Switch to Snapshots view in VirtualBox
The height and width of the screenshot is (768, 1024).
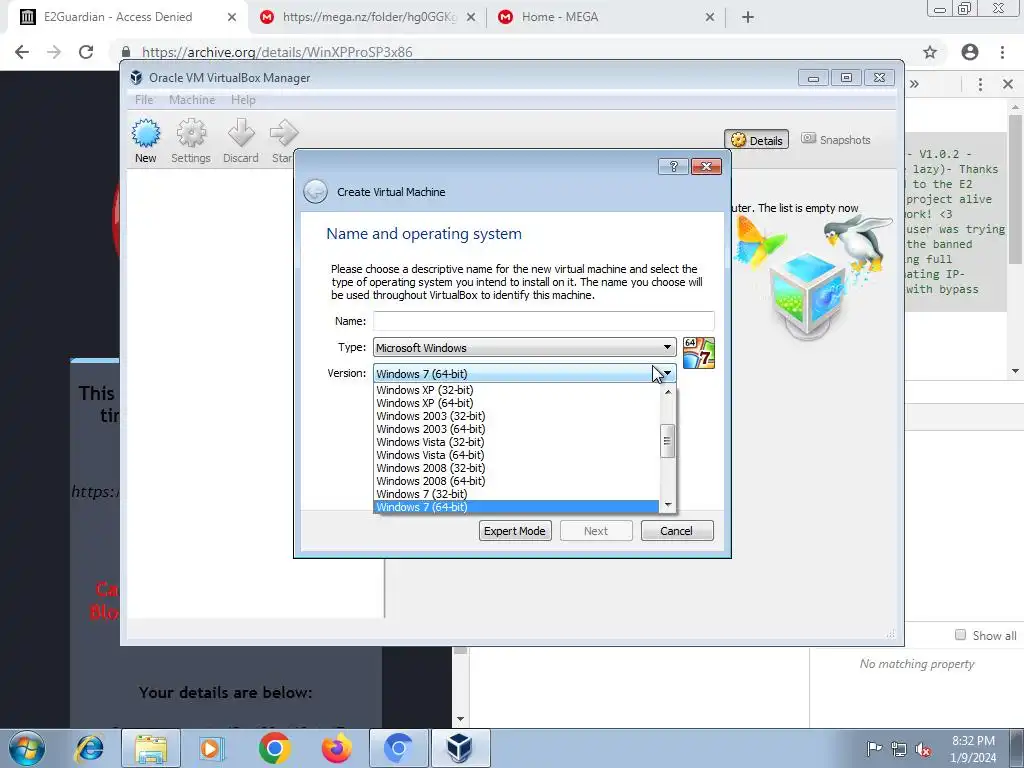tap(836, 139)
